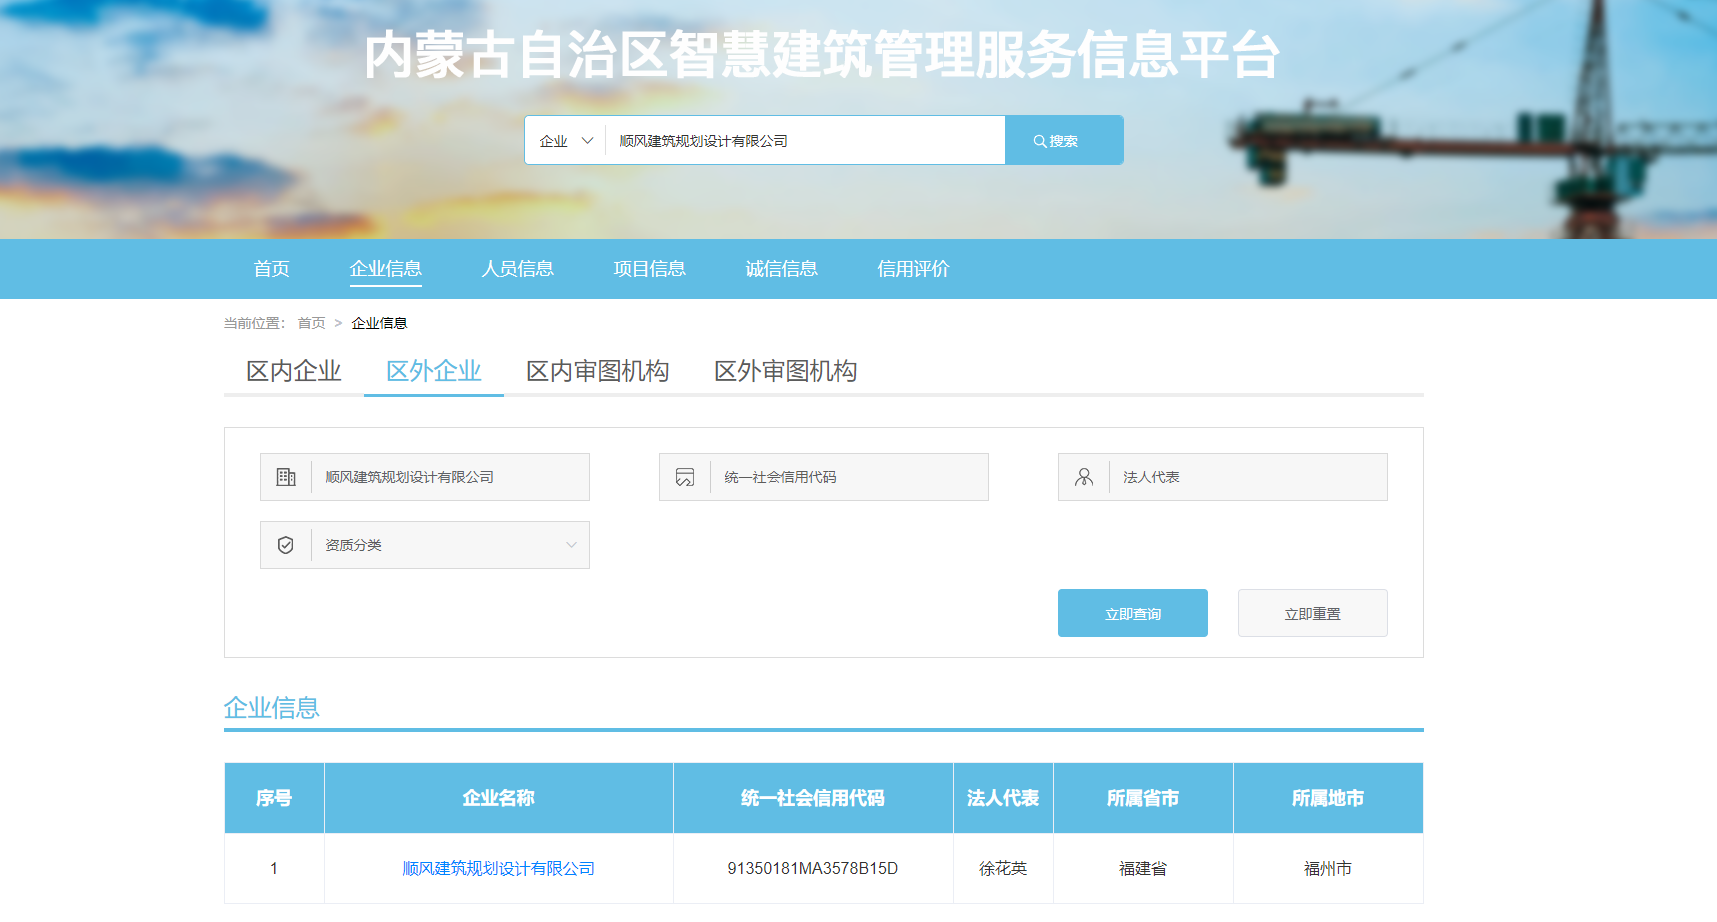Click the 所属地市 column header
The height and width of the screenshot is (922, 1717).
[1328, 798]
